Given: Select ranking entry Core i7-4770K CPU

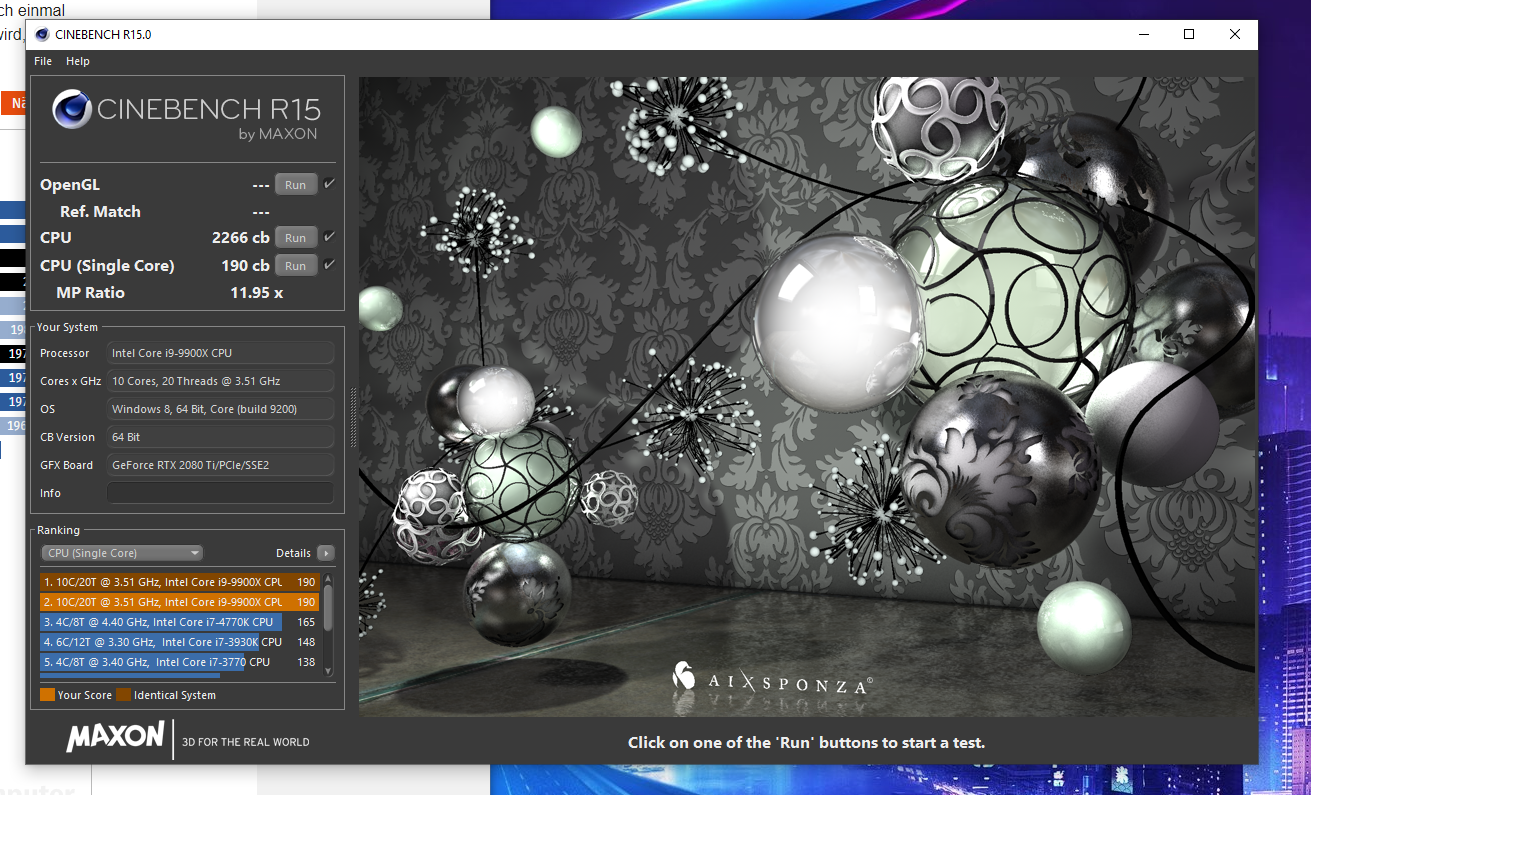Looking at the screenshot, I should point(179,622).
